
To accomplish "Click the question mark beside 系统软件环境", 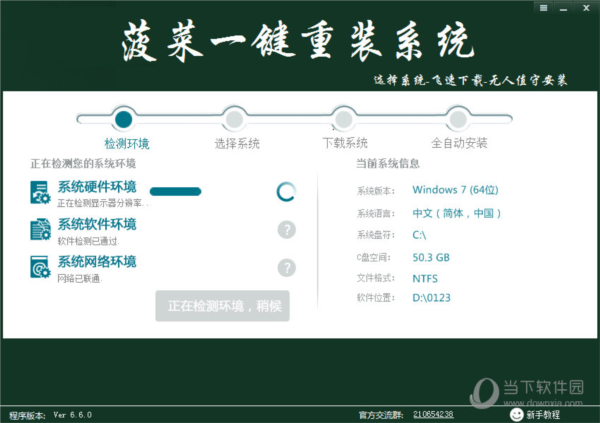I will click(x=287, y=230).
